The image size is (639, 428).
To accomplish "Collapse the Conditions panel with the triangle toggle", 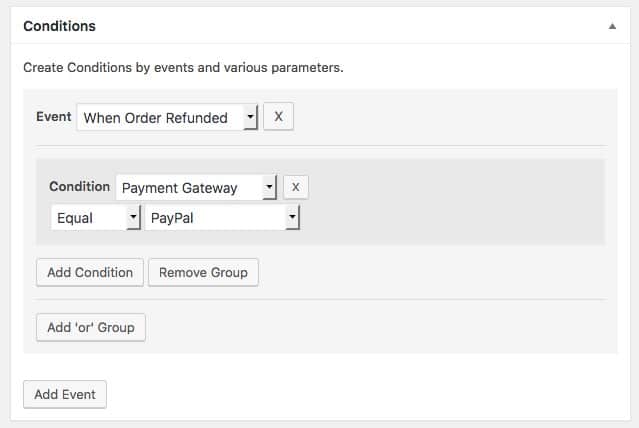I will [x=612, y=27].
